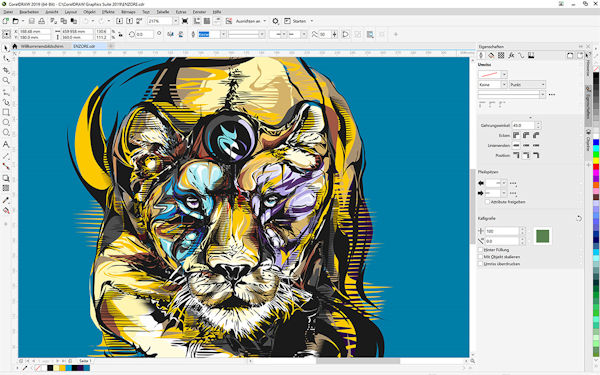600x375 pixels.
Task: Open the Fill tab in Eigenschaften docker
Action: pyautogui.click(x=491, y=55)
